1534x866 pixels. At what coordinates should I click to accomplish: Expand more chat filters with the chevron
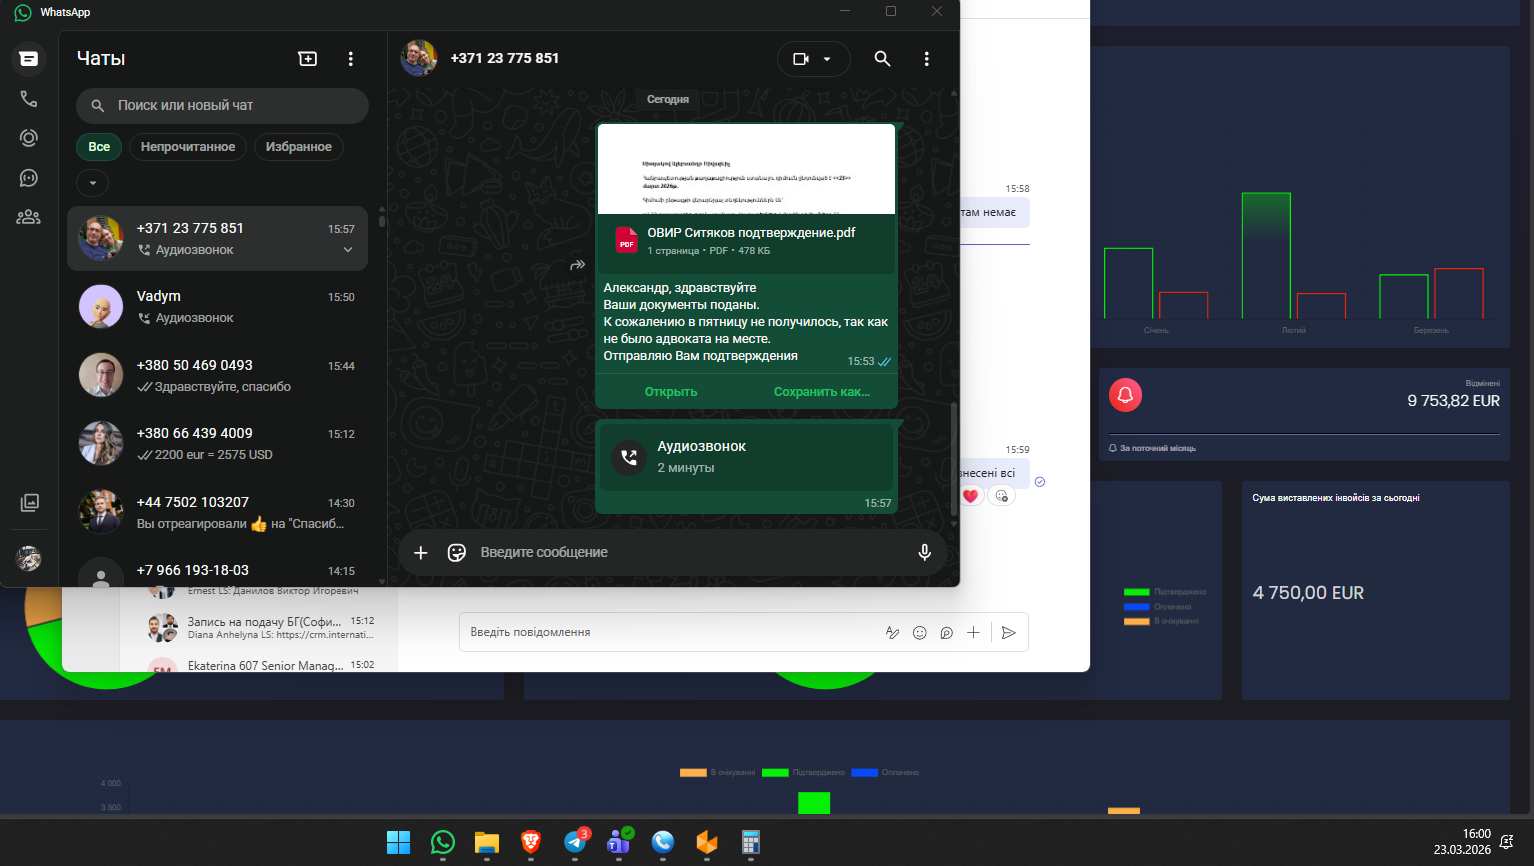click(93, 183)
